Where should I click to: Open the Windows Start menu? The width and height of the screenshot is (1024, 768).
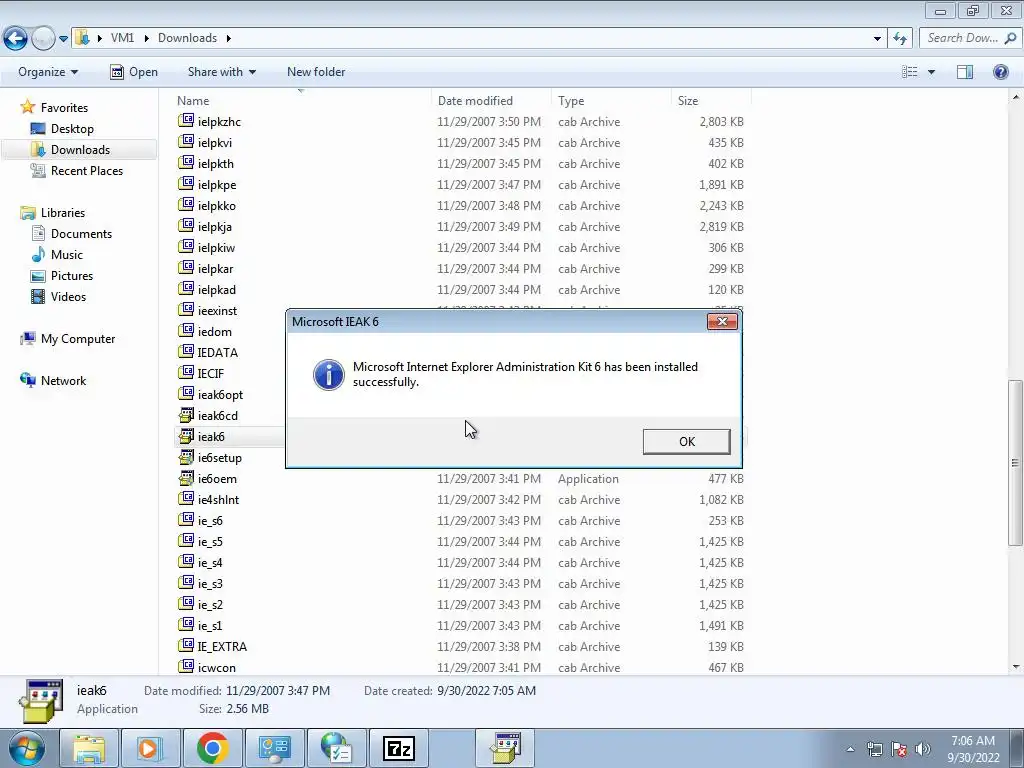pyautogui.click(x=26, y=748)
